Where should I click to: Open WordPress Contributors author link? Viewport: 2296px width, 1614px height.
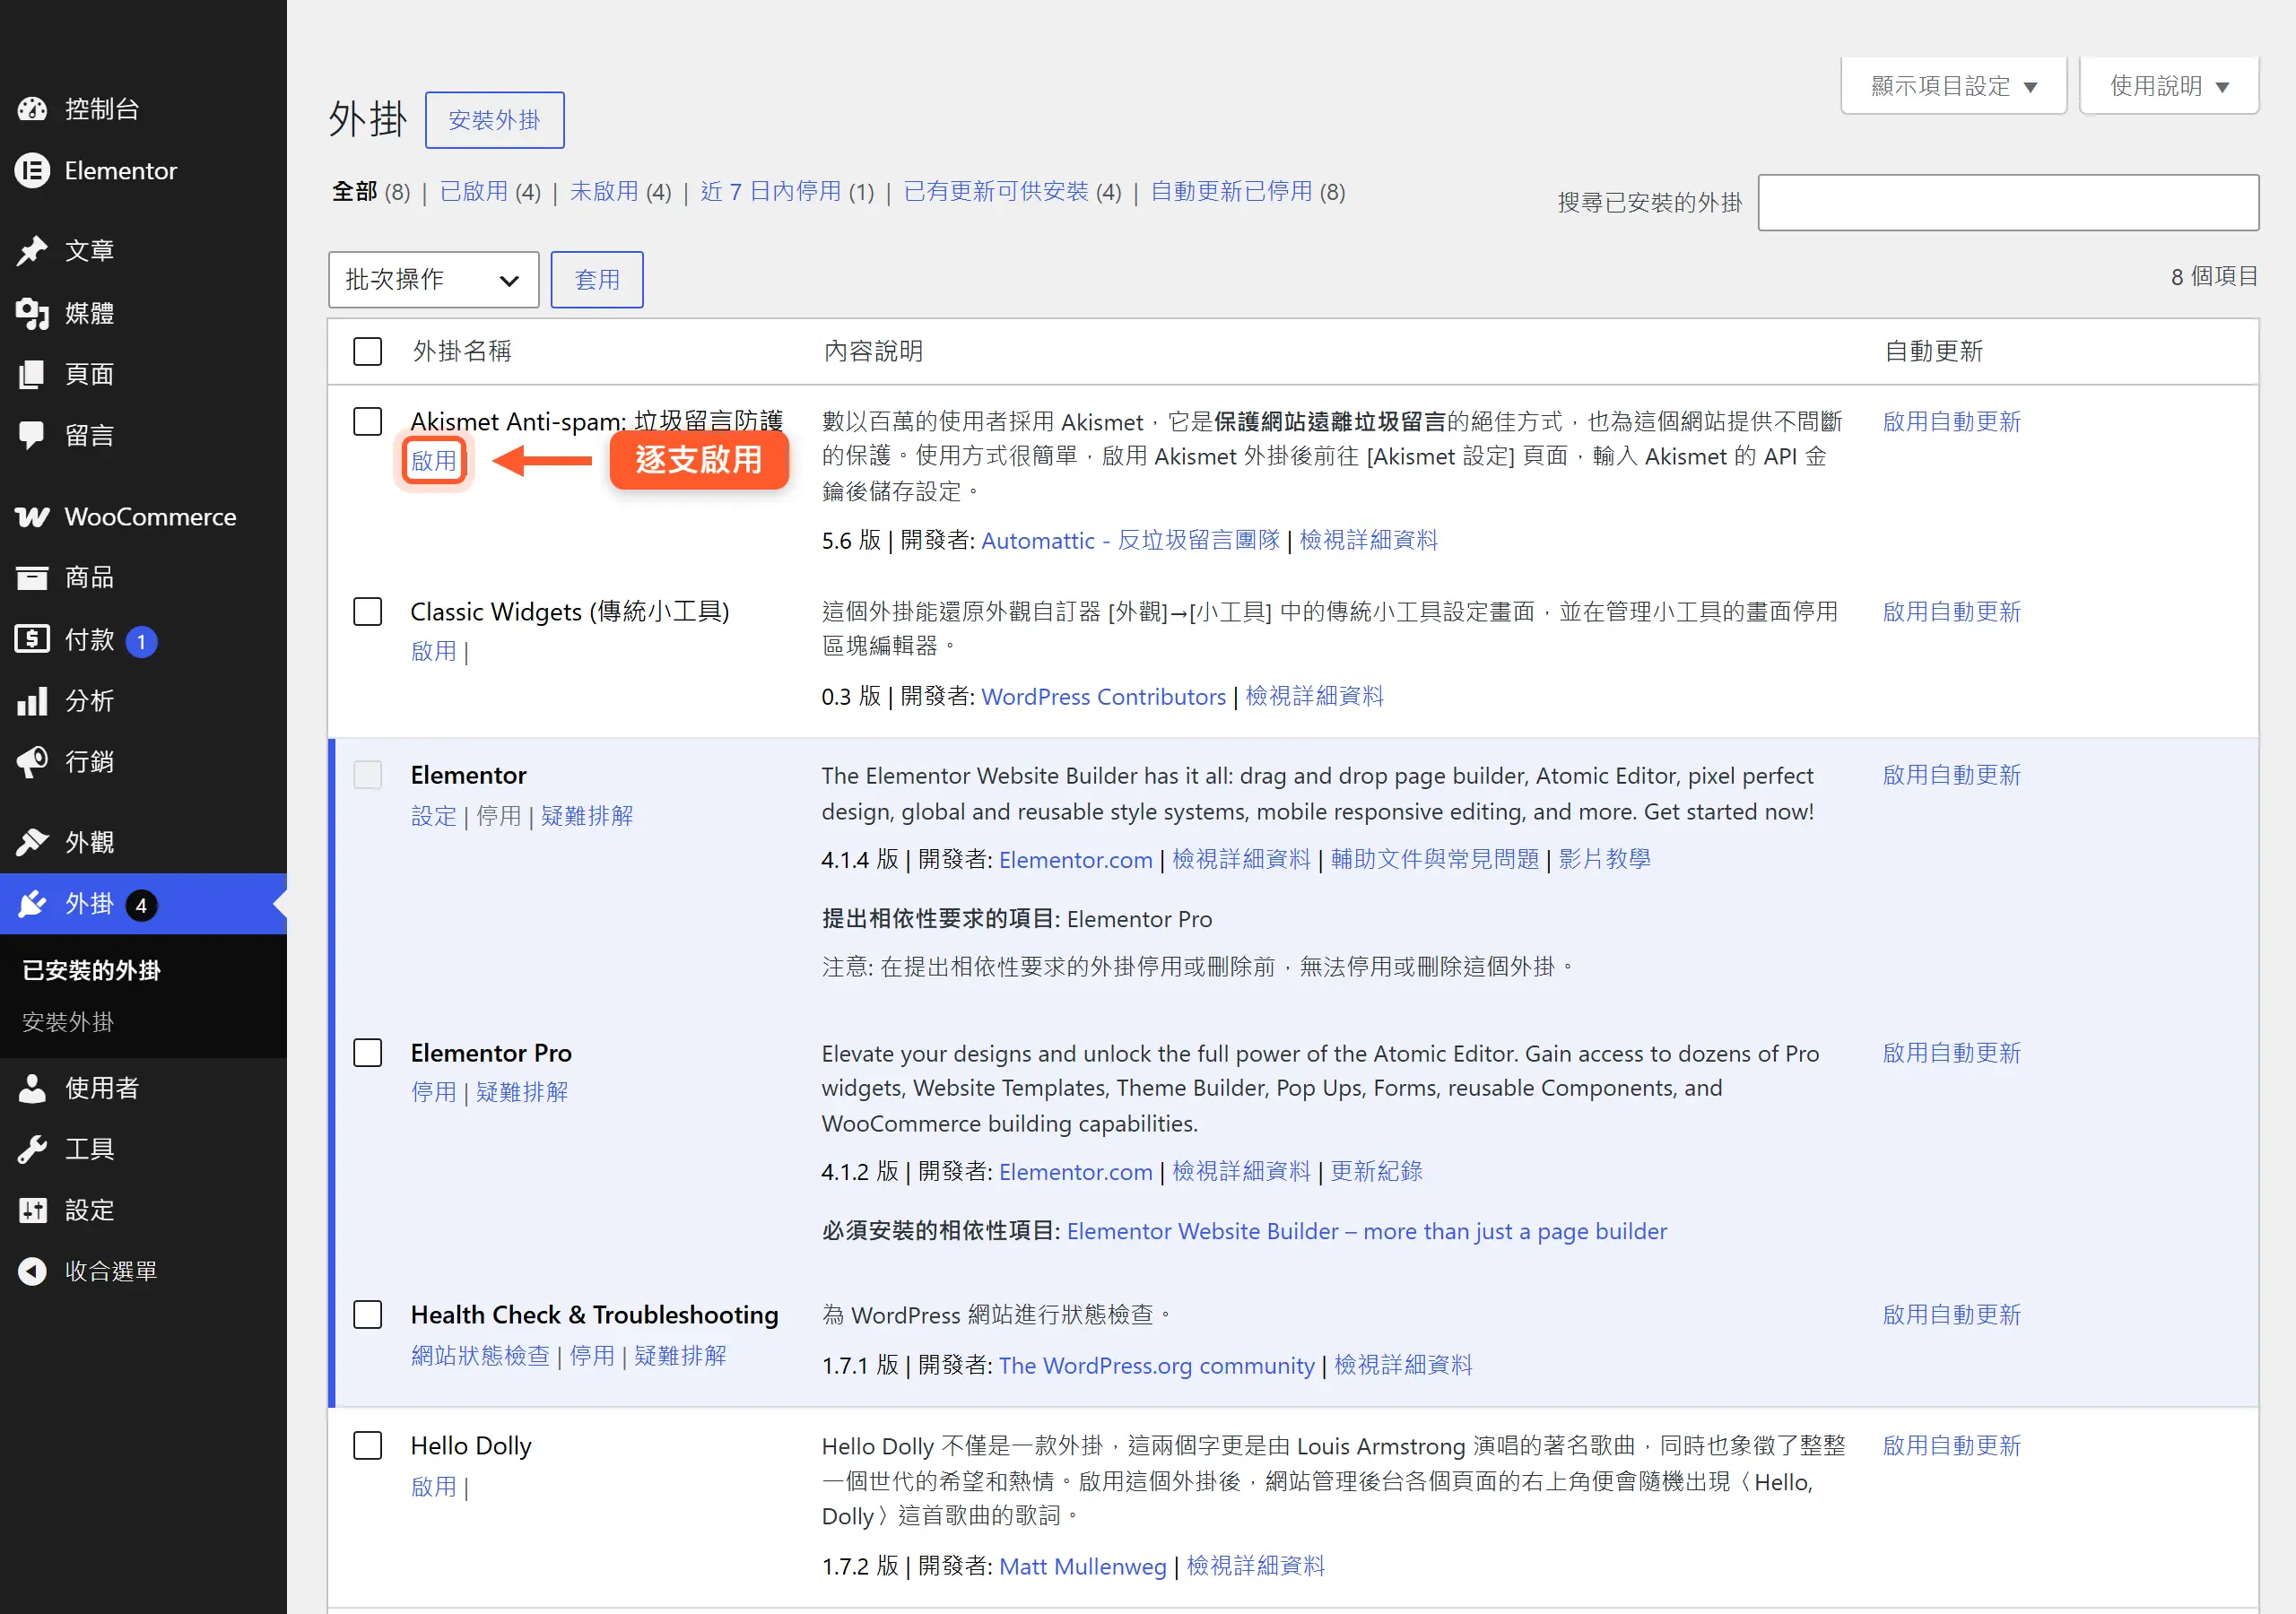(1103, 696)
